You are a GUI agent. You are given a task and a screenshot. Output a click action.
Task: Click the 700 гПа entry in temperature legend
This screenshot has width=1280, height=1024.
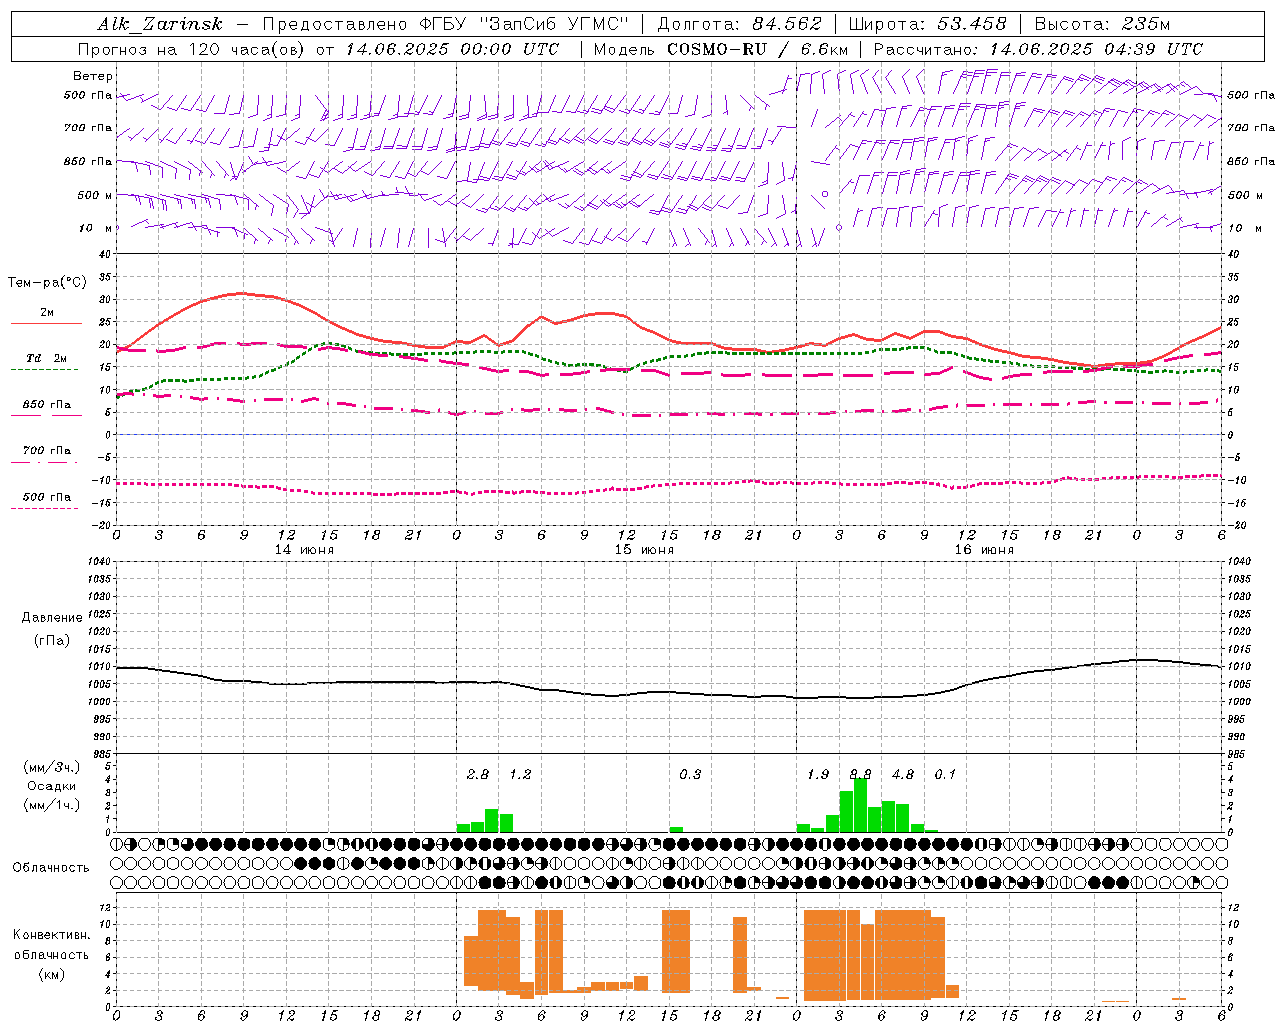point(47,450)
